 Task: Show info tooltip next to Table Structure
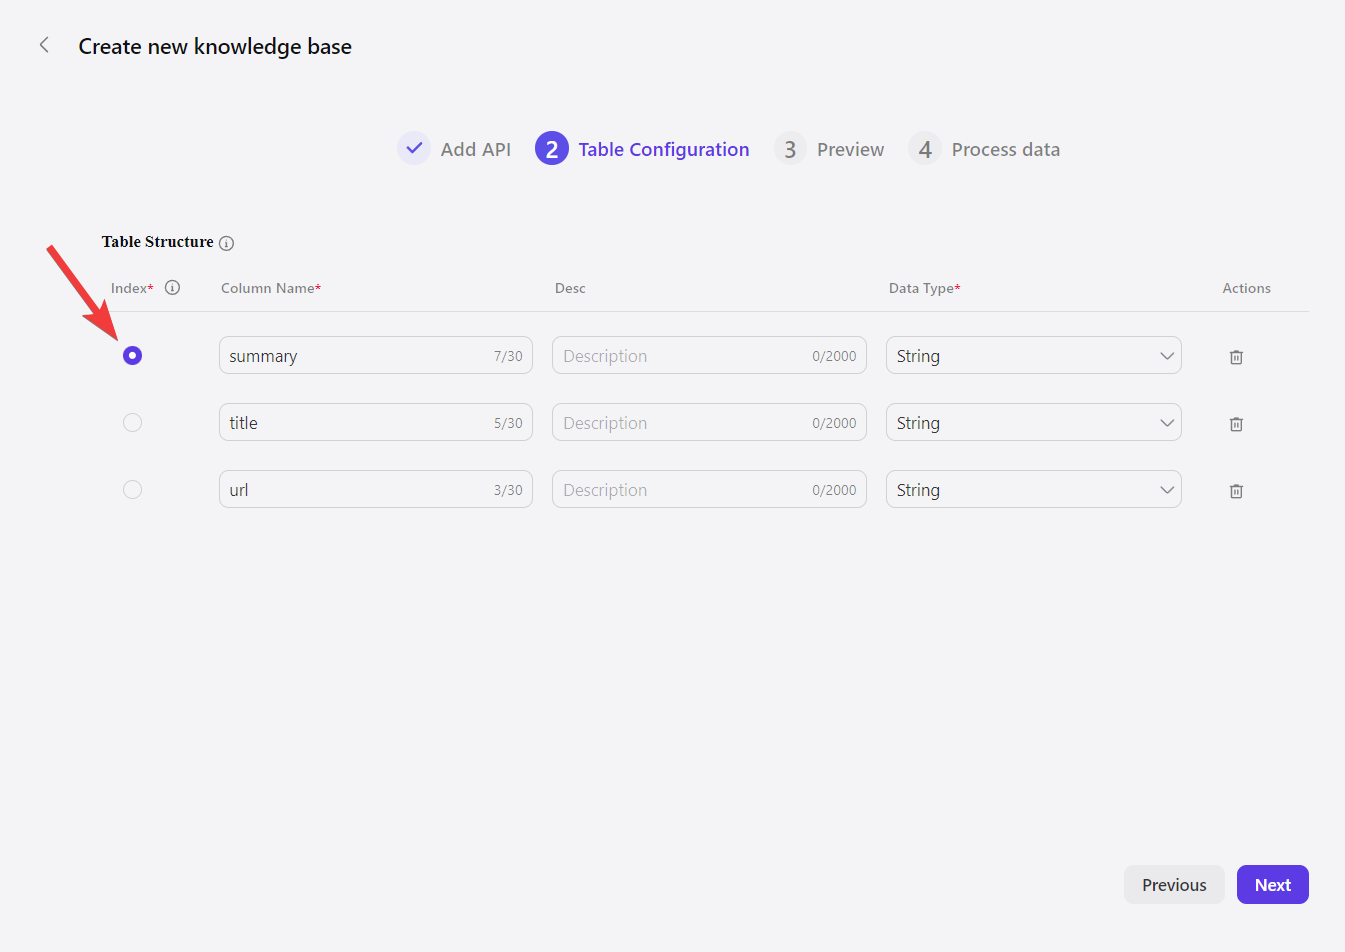click(x=227, y=243)
